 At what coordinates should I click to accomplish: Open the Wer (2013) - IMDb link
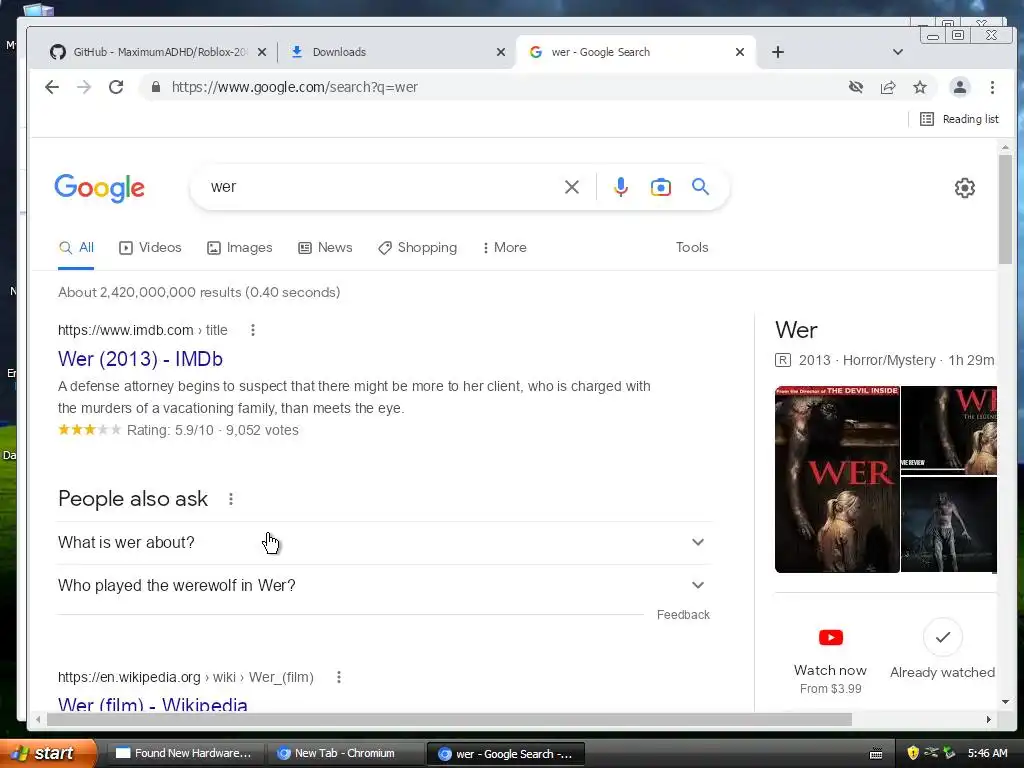[x=140, y=359]
